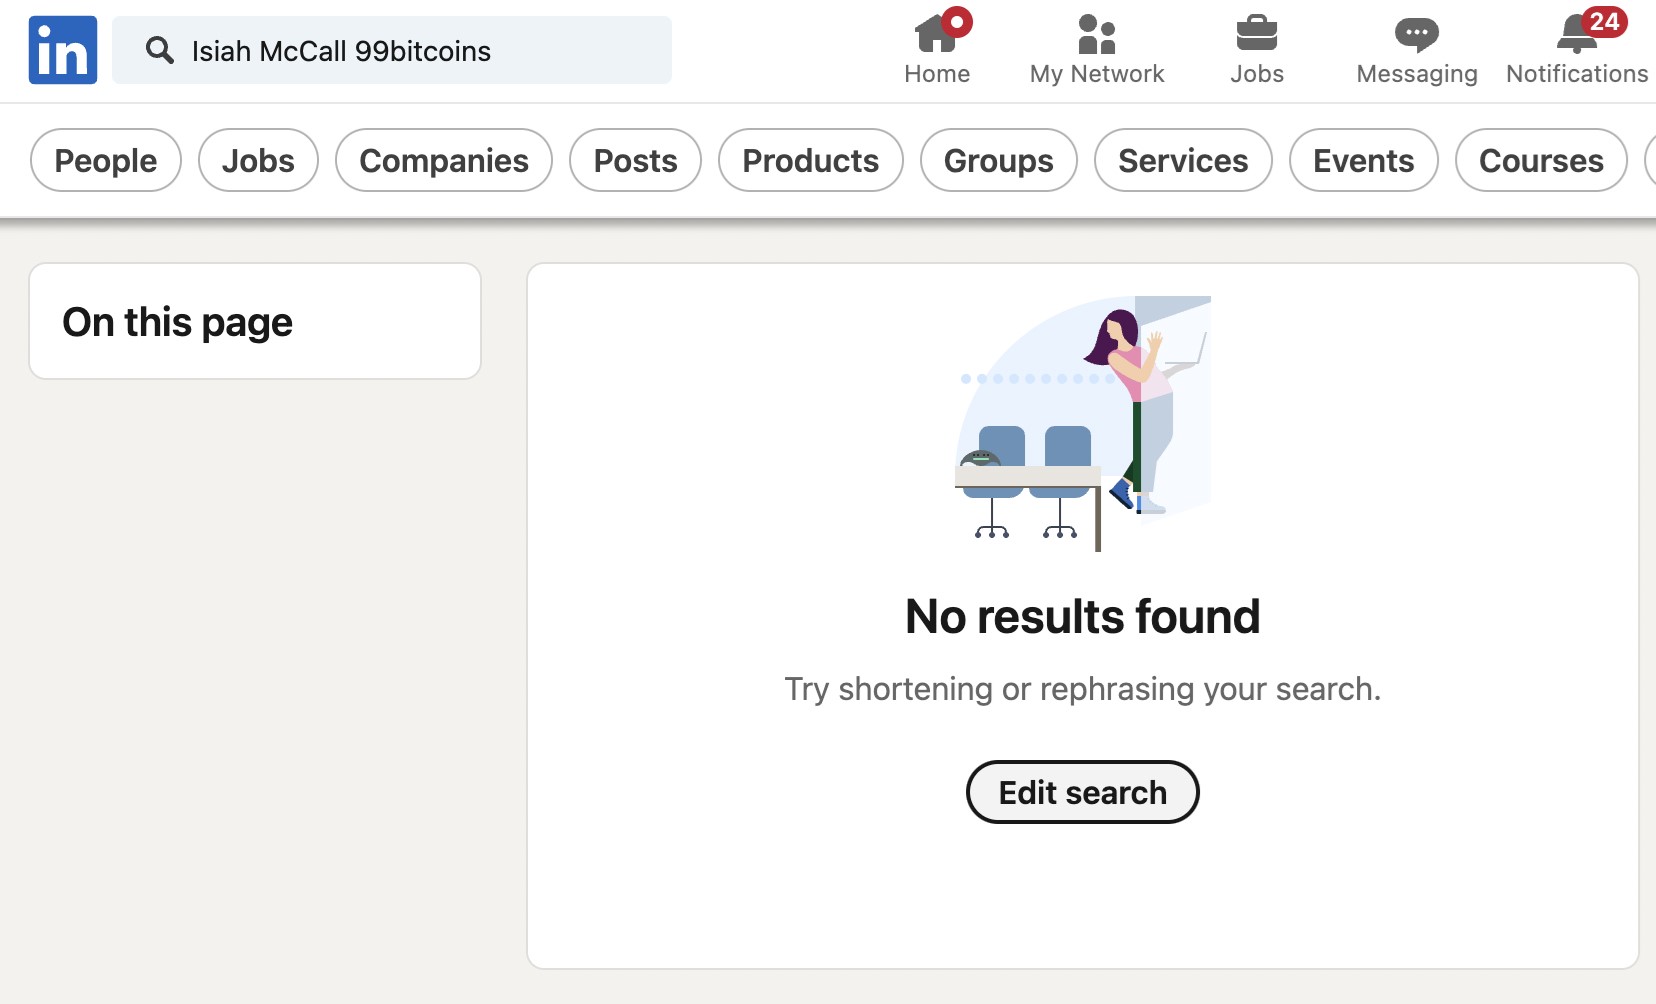Image resolution: width=1656 pixels, height=1004 pixels.
Task: Click the 24 notifications badge
Action: (1604, 22)
